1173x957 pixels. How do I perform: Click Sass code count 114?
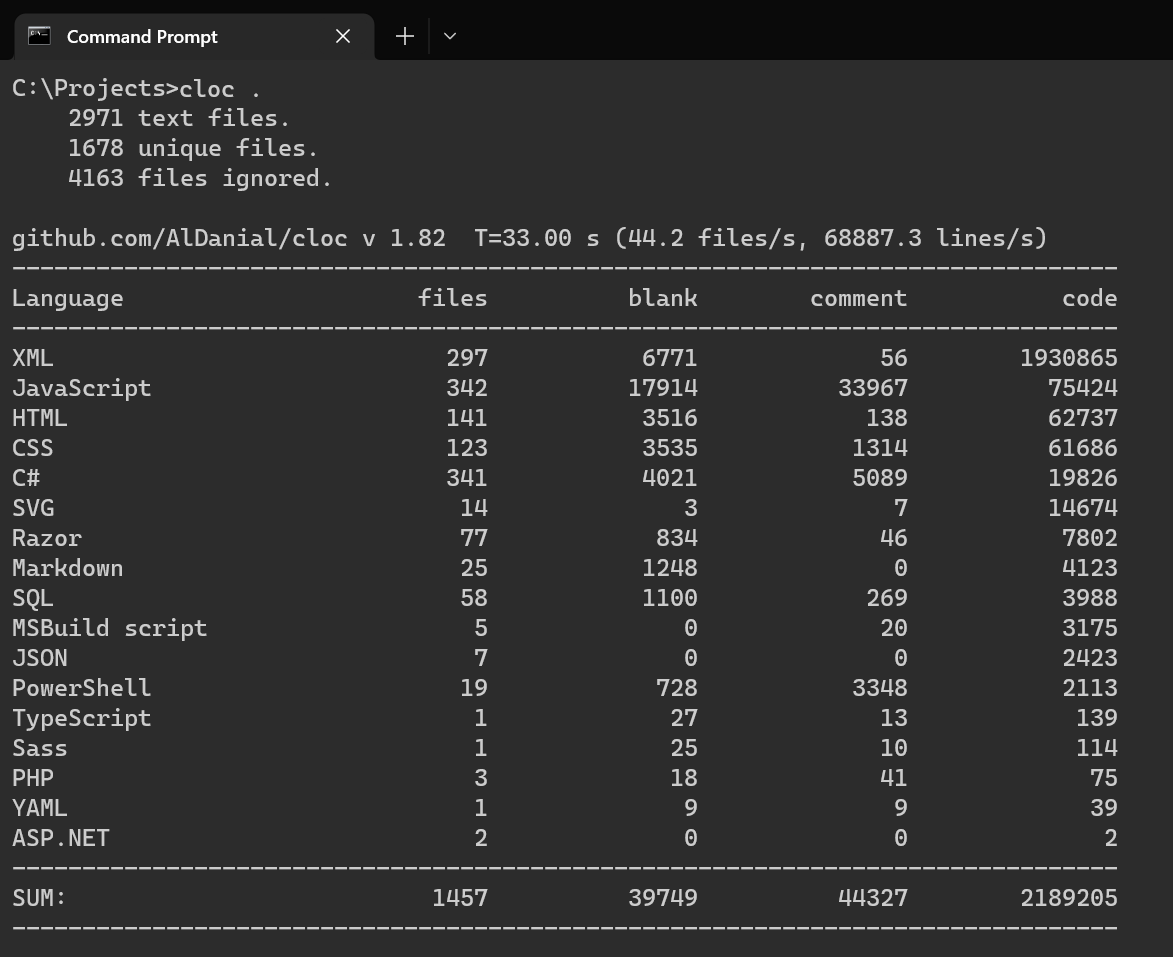point(1096,747)
